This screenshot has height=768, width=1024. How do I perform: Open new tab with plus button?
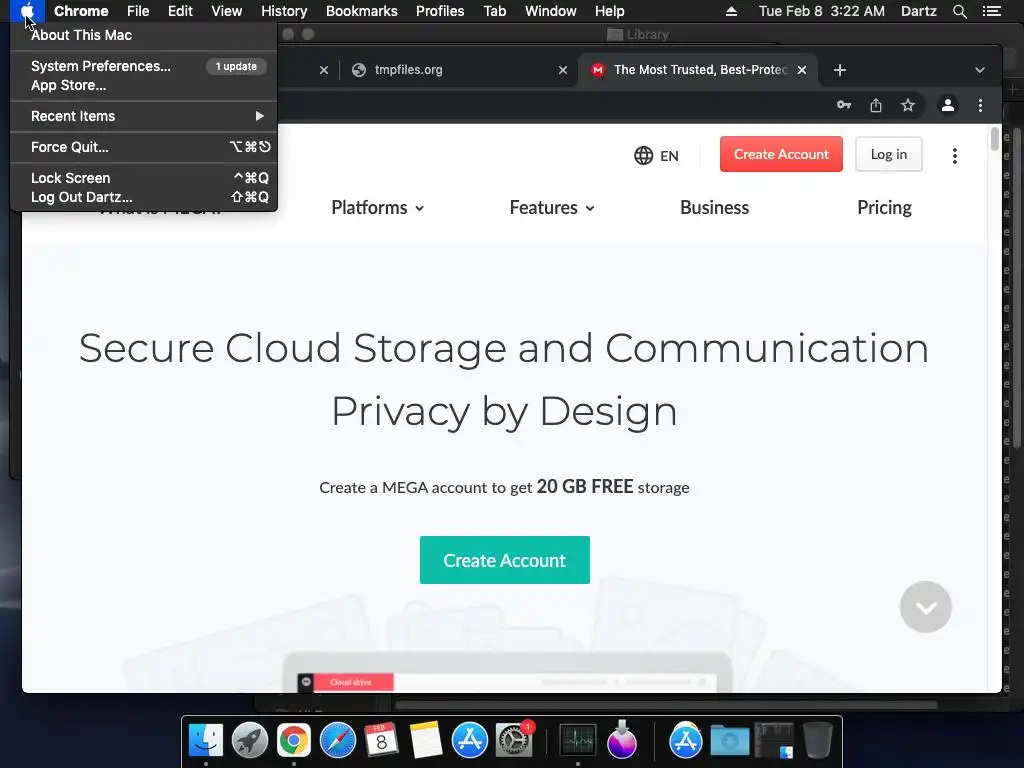[840, 70]
